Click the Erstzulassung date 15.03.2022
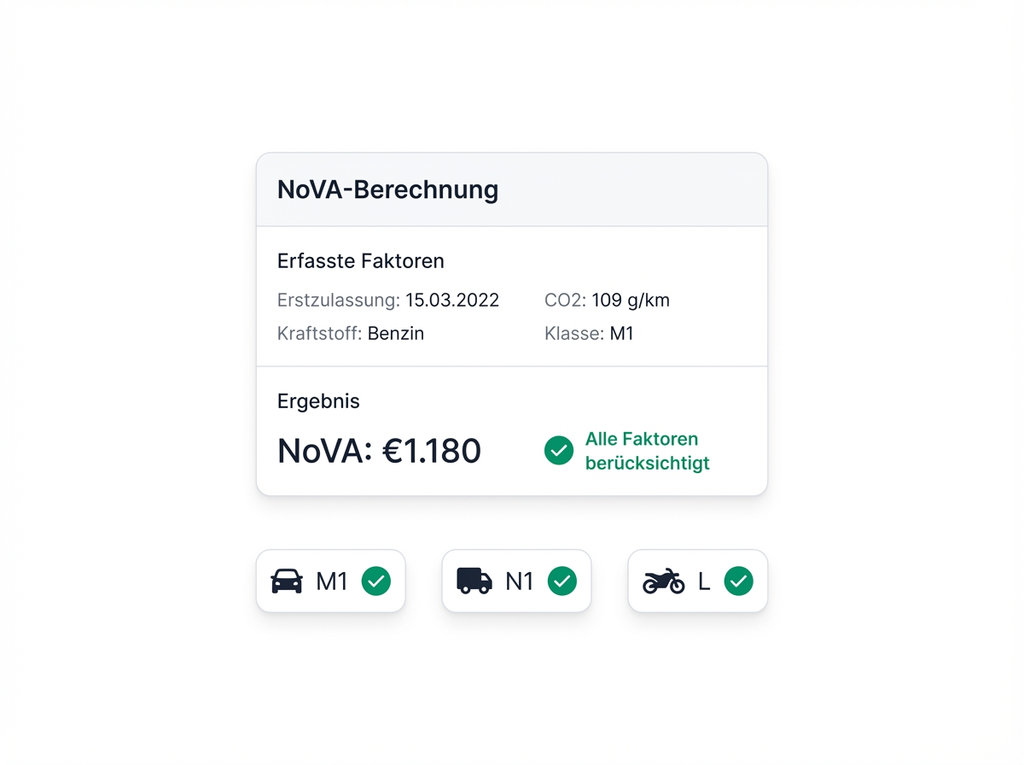This screenshot has height=765, width=1024. click(452, 300)
